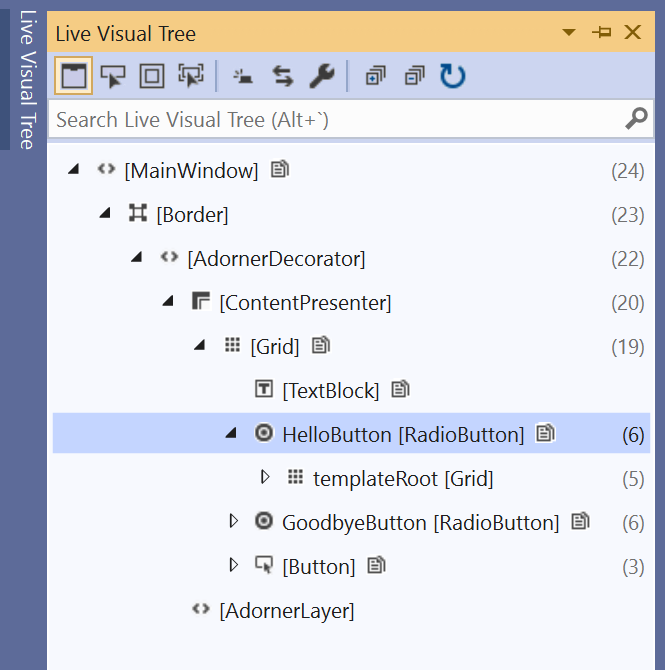The width and height of the screenshot is (665, 670).
Task: Collapse the [ContentPresenter] node
Action: [168, 301]
